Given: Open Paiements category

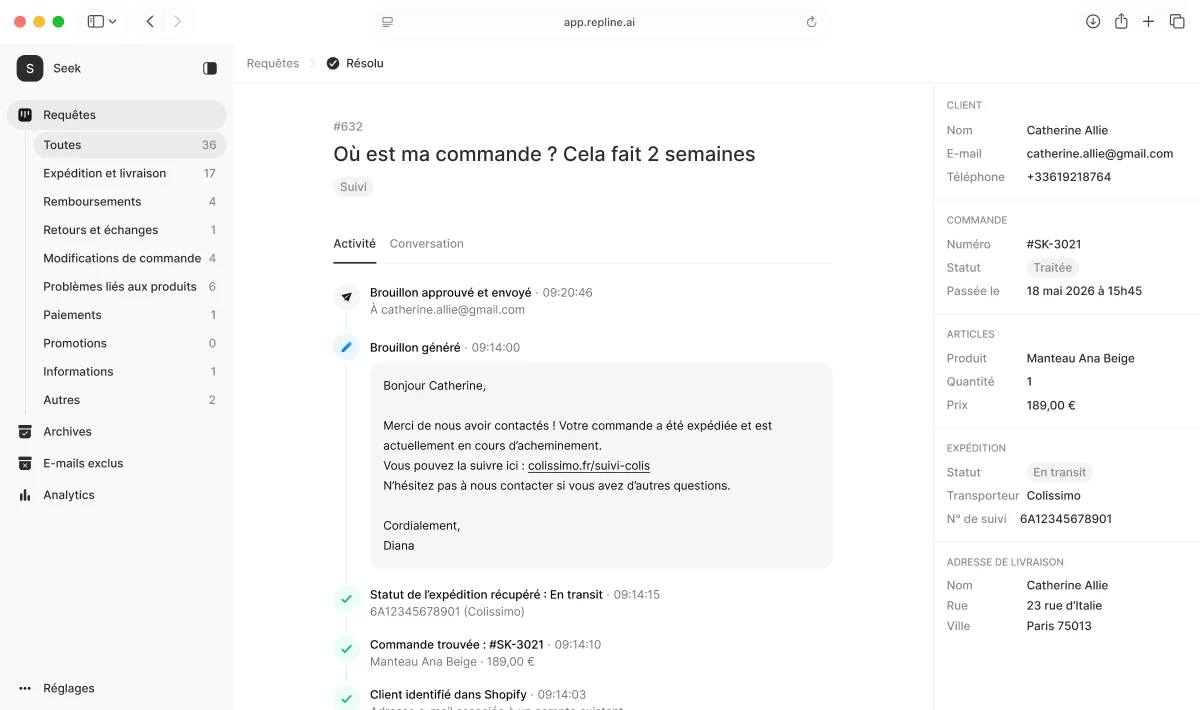Looking at the screenshot, I should point(130,315).
